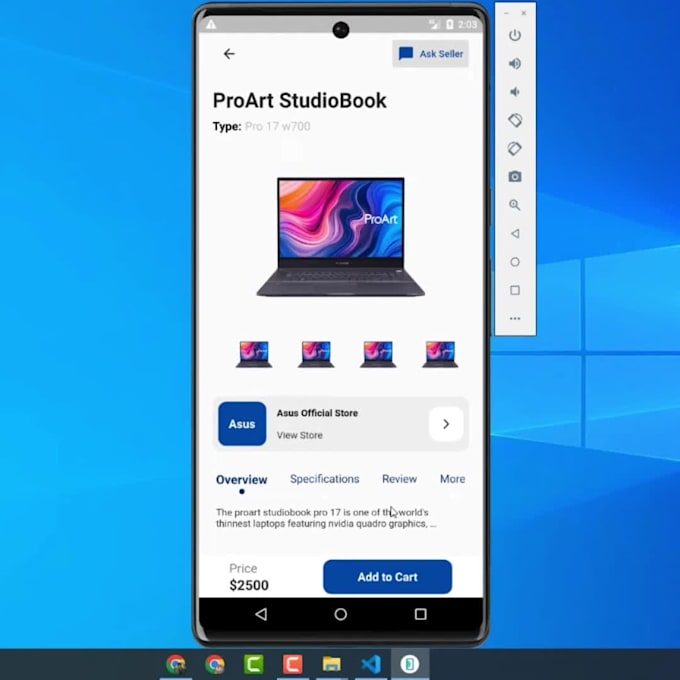The width and height of the screenshot is (680, 680).
Task: Click the emulator sidebar home circle
Action: (x=515, y=262)
